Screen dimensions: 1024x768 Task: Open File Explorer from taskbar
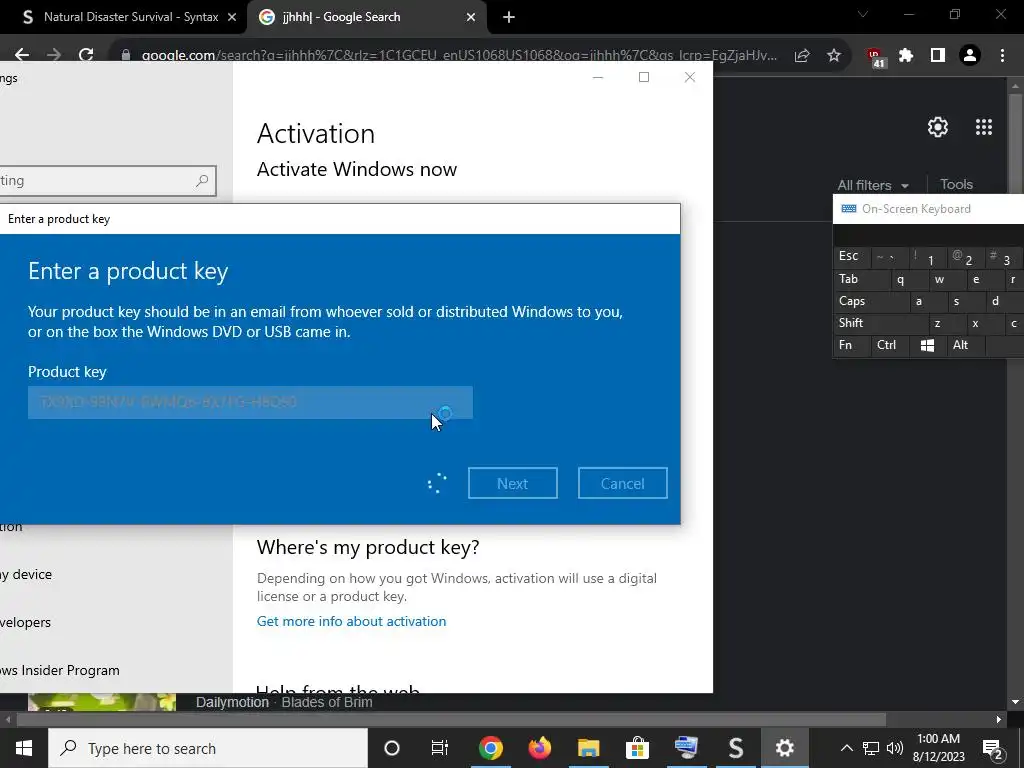(588, 748)
